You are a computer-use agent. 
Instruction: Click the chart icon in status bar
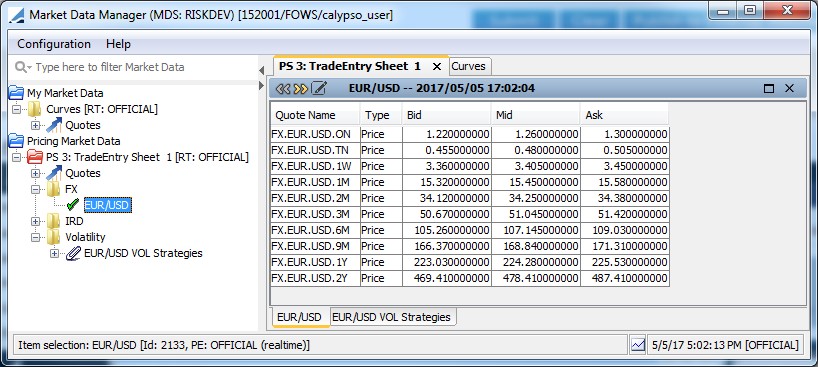pyautogui.click(x=637, y=345)
